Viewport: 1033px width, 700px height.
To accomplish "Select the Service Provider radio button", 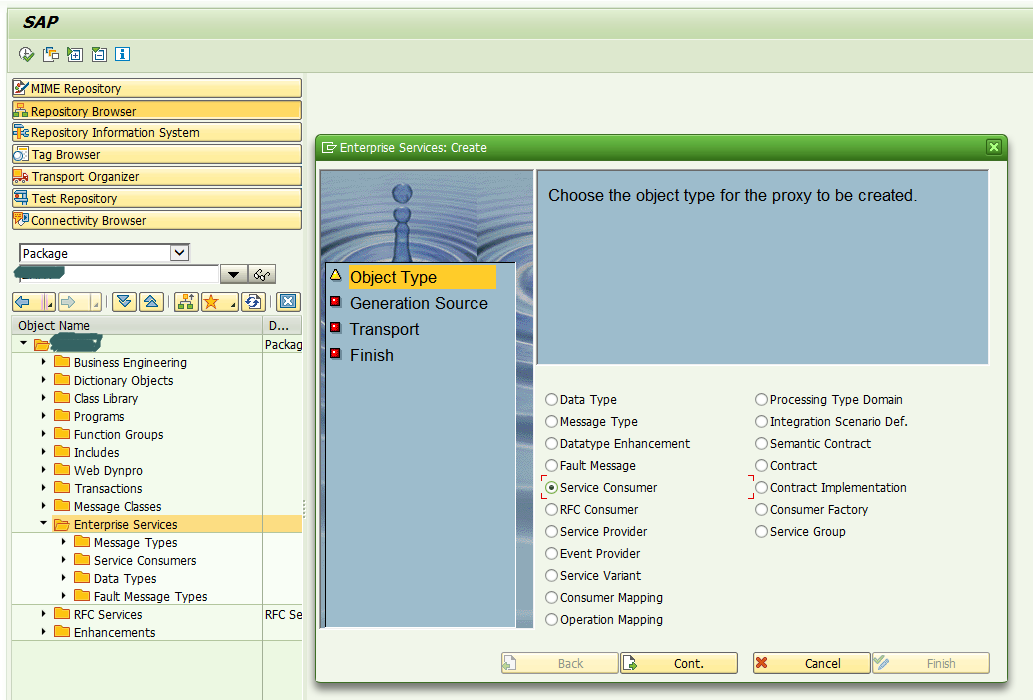I will (x=550, y=531).
